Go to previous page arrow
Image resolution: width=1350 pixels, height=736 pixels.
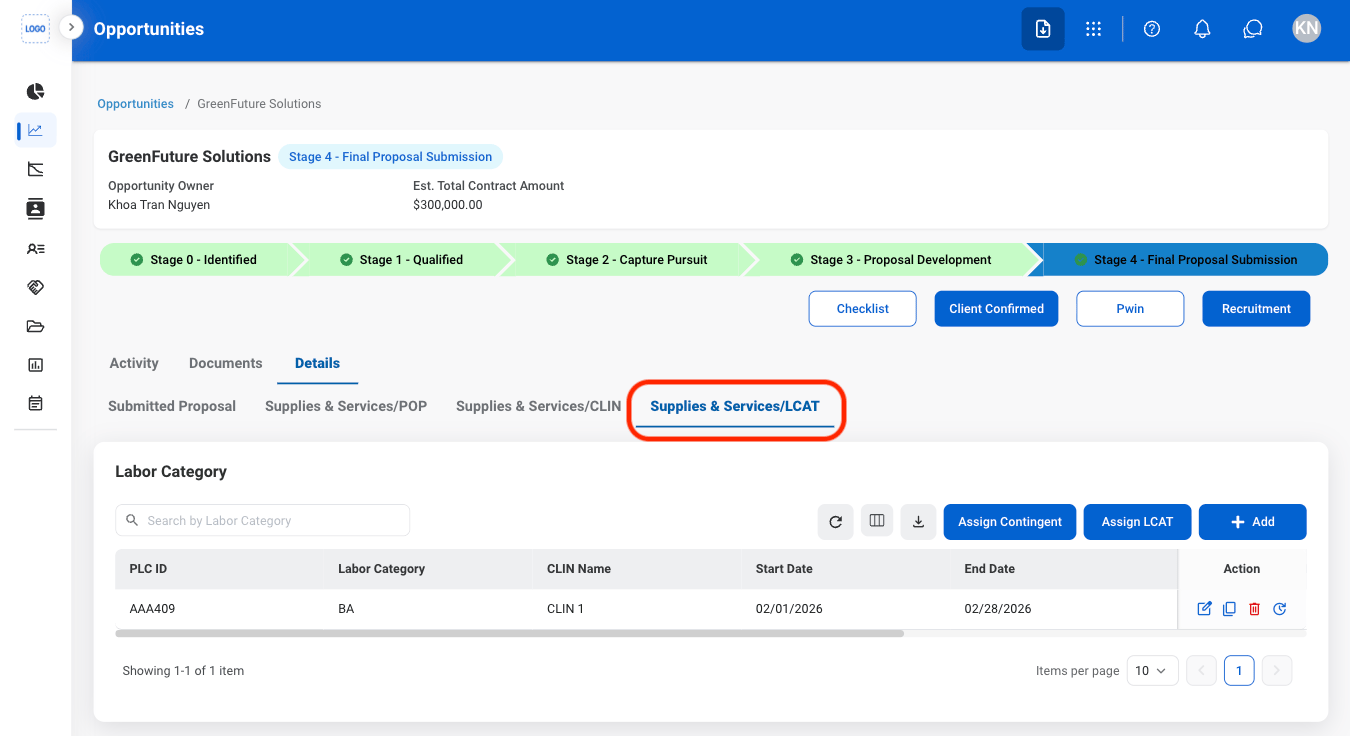1202,671
